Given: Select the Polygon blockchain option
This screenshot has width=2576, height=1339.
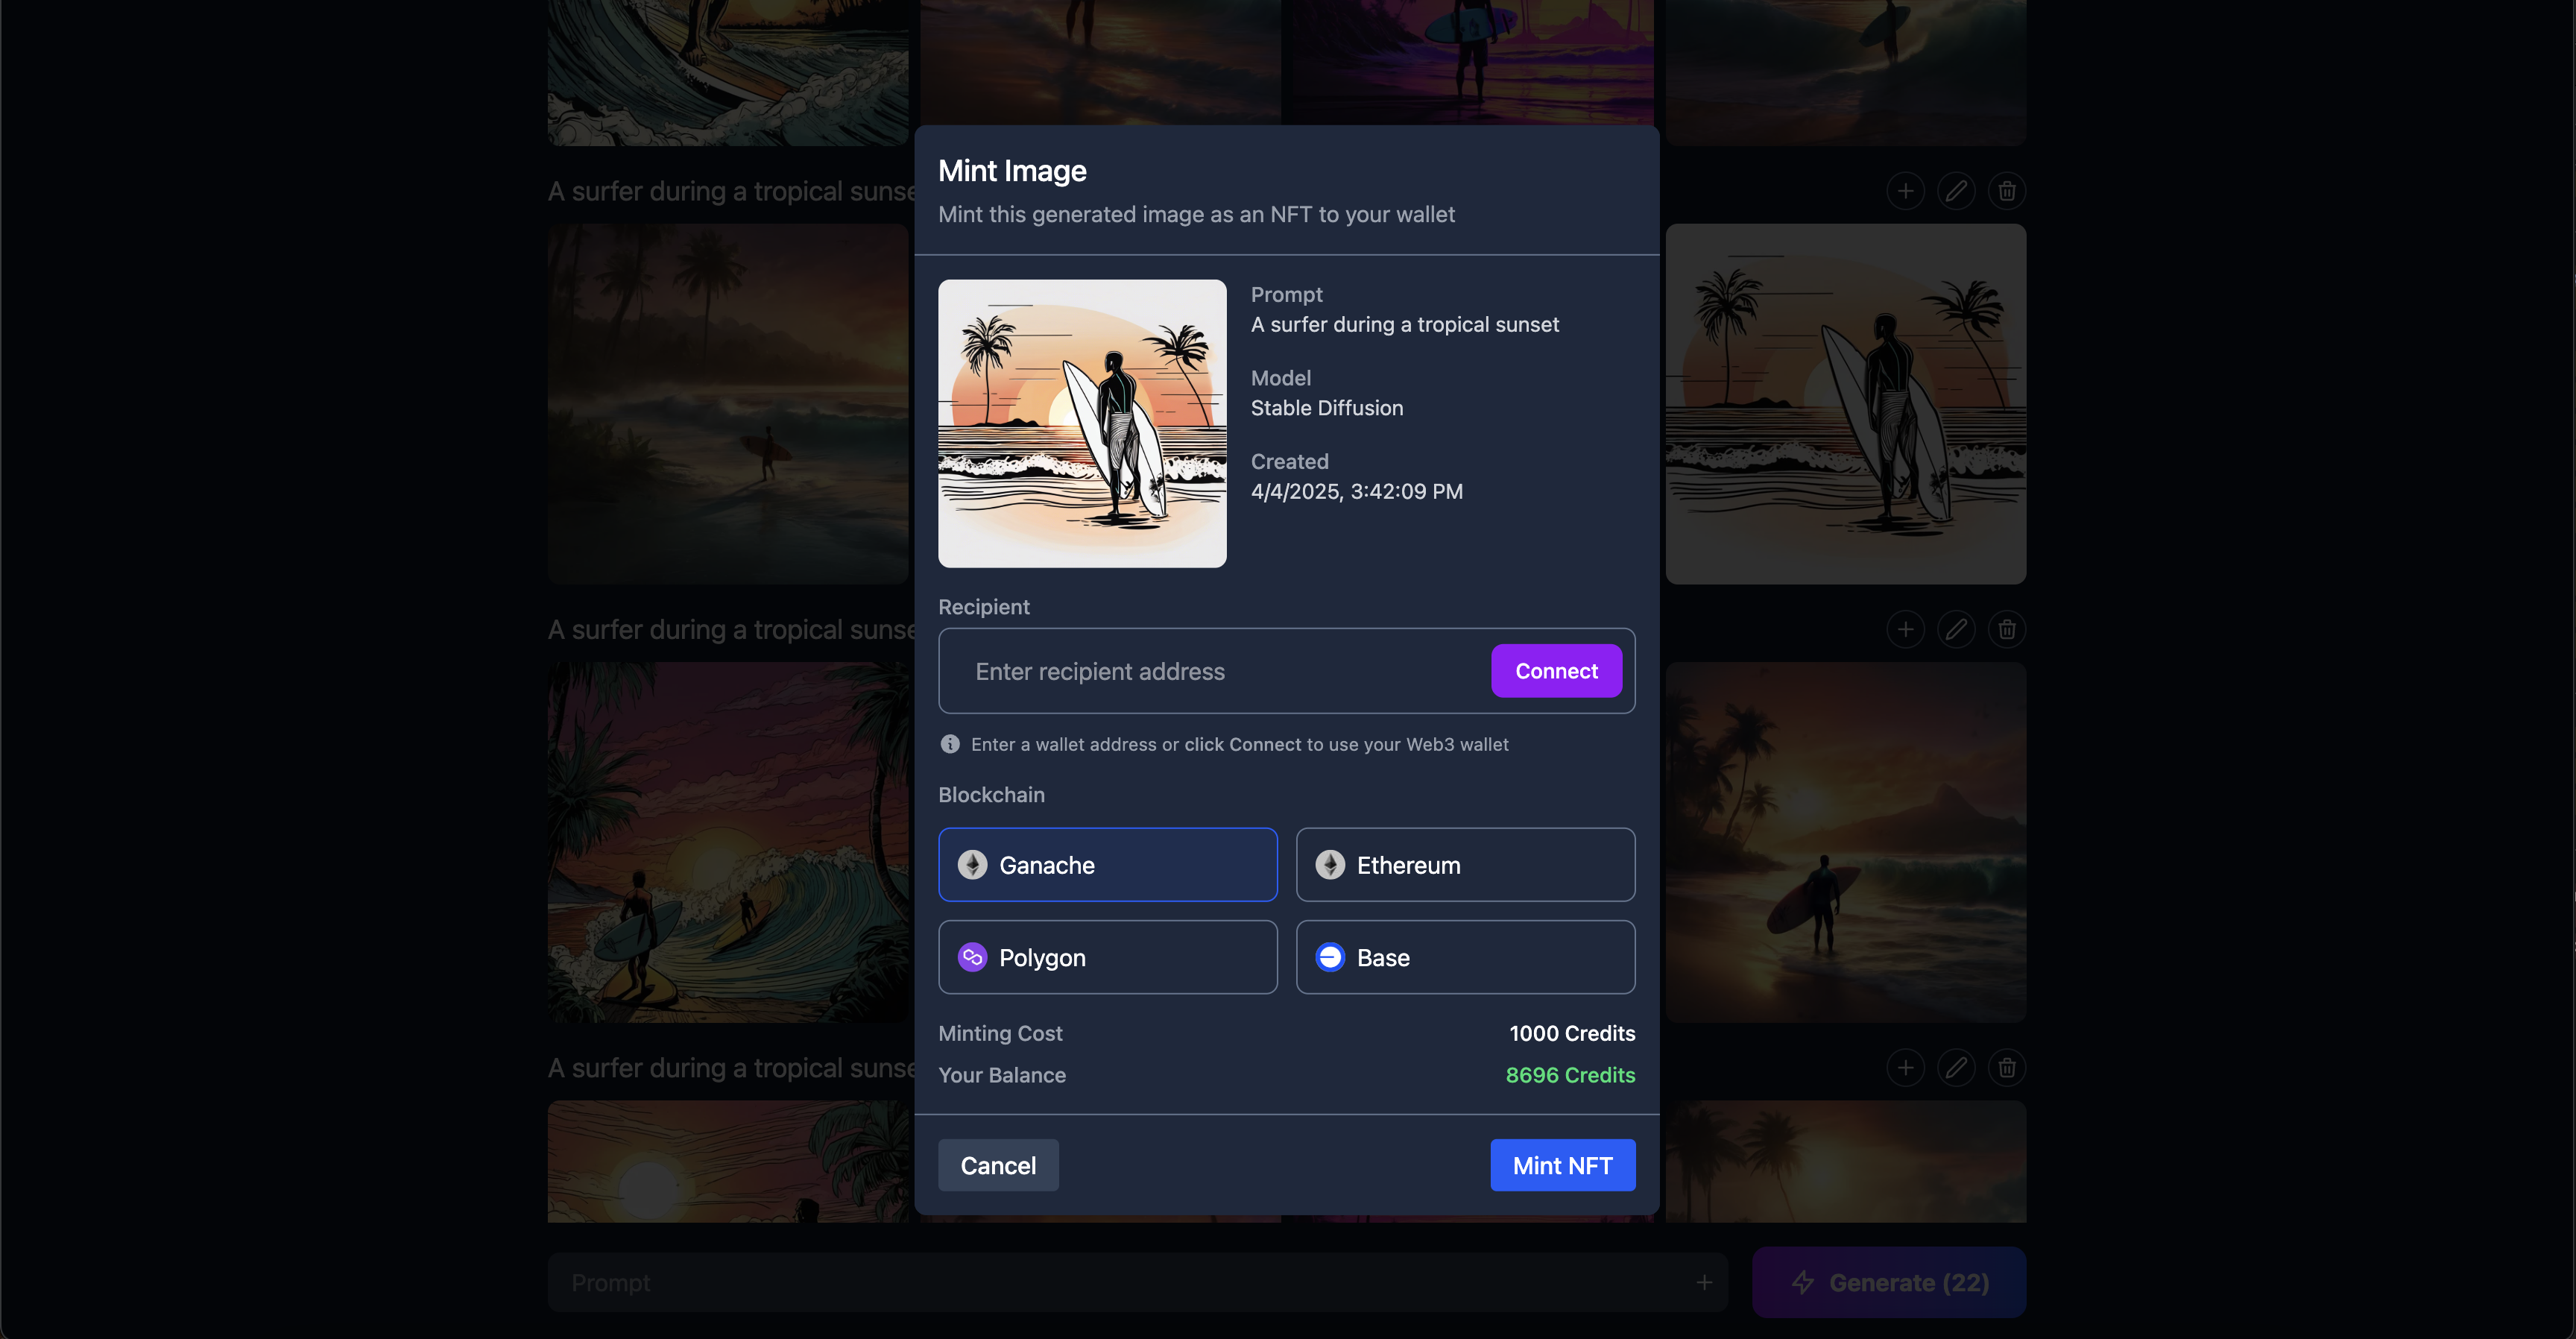Looking at the screenshot, I should coord(1107,957).
